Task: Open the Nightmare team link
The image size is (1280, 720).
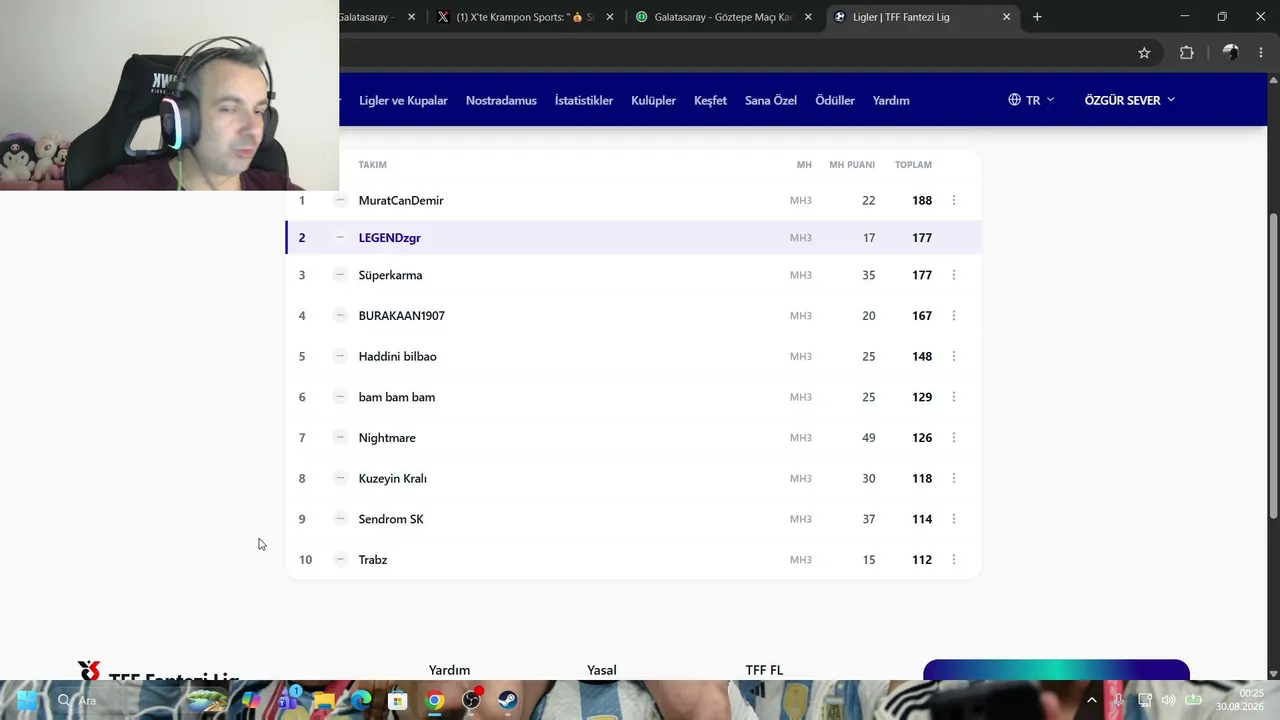Action: point(387,438)
